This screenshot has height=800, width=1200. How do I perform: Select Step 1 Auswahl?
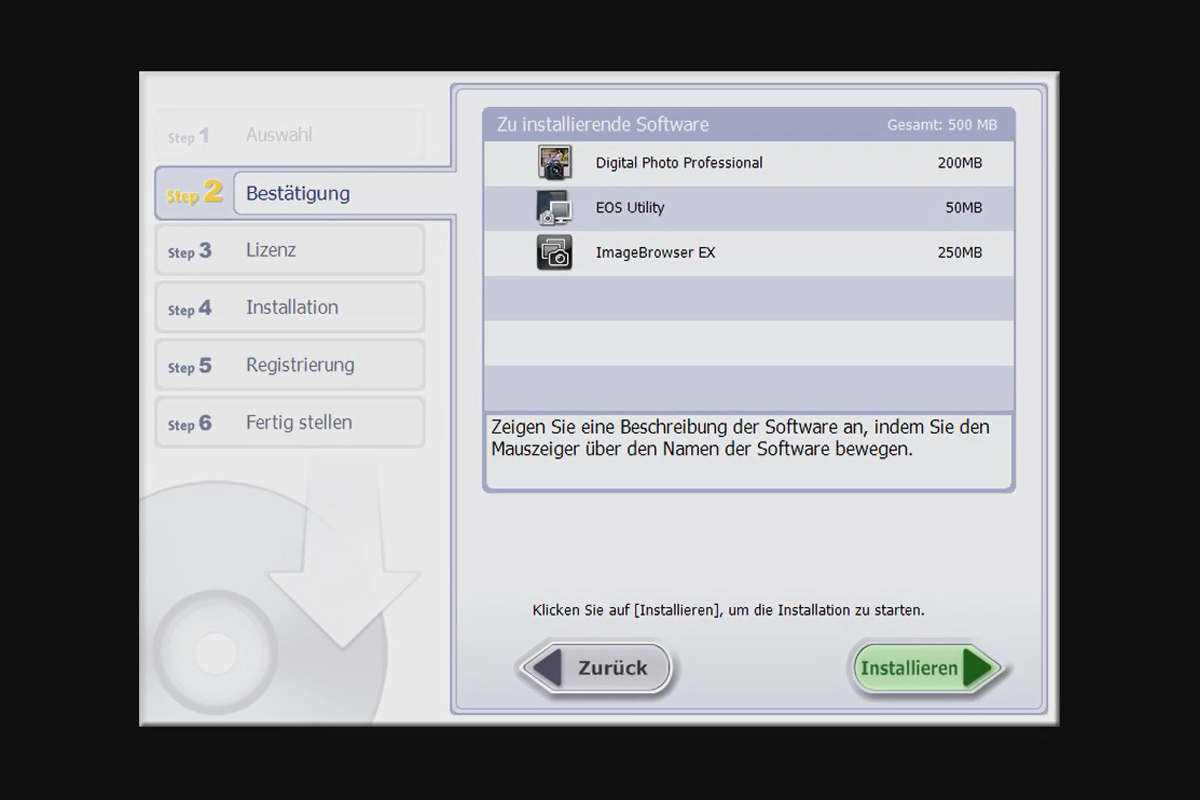pos(290,135)
